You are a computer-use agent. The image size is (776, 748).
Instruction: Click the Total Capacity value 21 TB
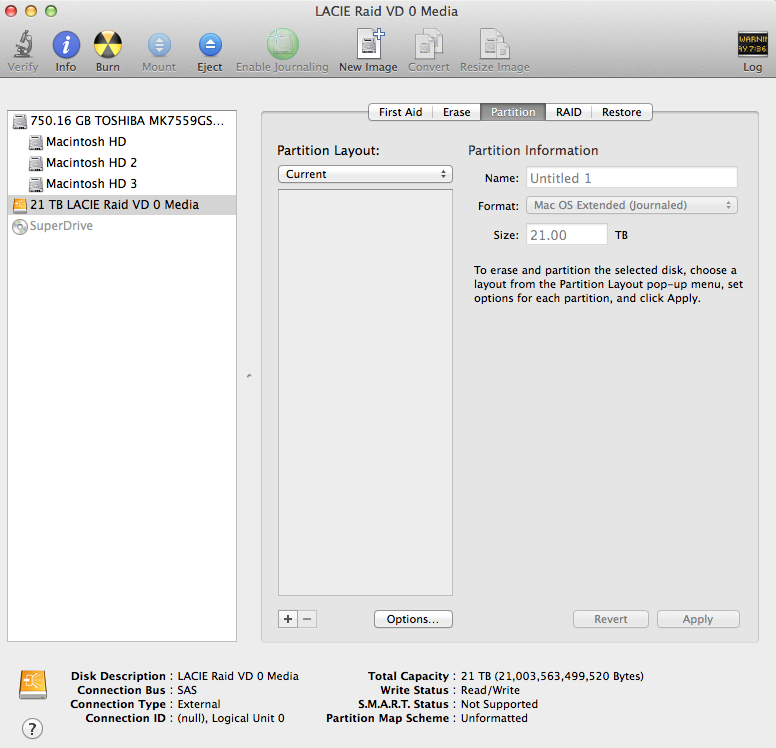click(552, 676)
